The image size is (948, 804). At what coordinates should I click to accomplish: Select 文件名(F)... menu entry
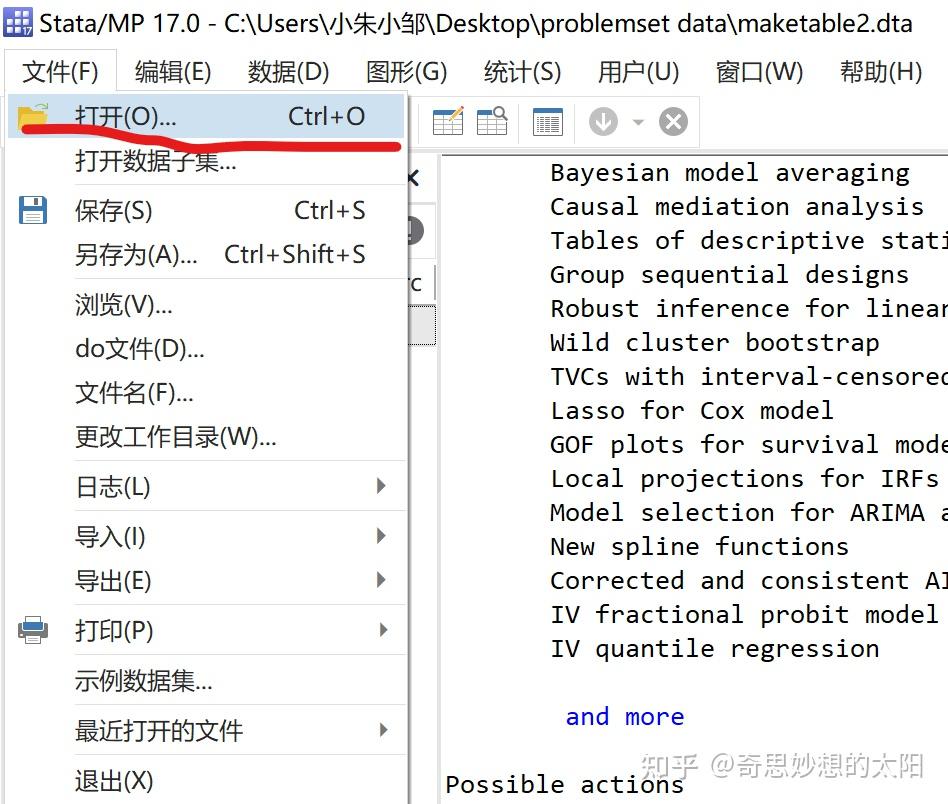tap(206, 393)
